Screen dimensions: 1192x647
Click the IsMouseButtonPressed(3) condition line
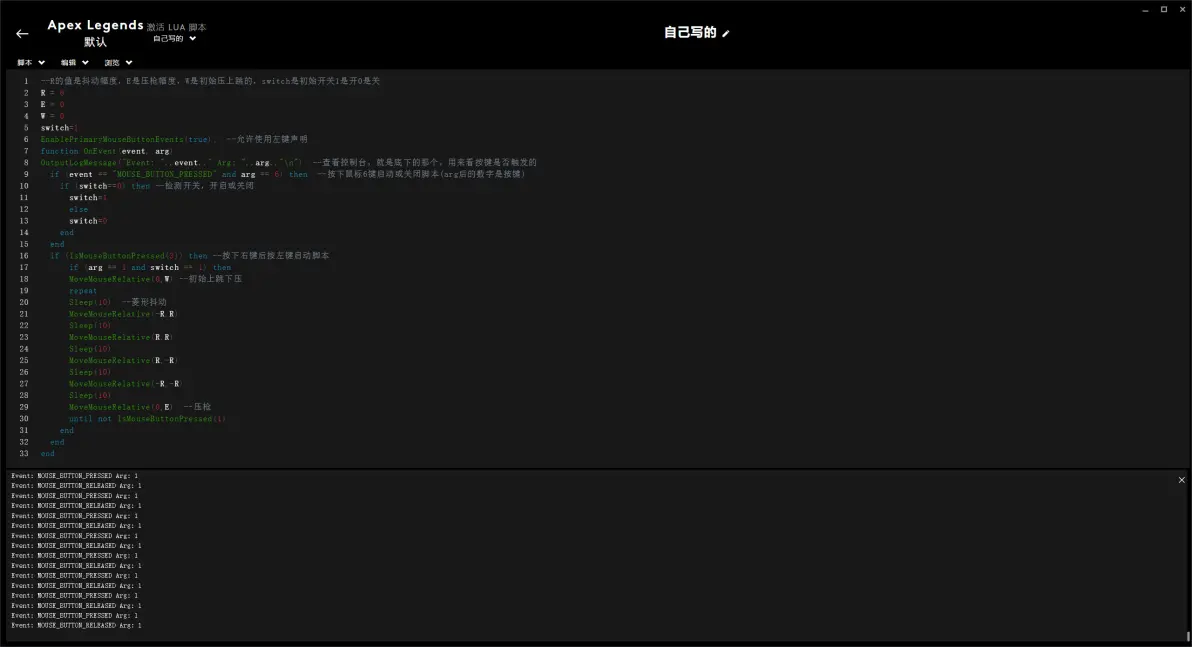click(190, 255)
